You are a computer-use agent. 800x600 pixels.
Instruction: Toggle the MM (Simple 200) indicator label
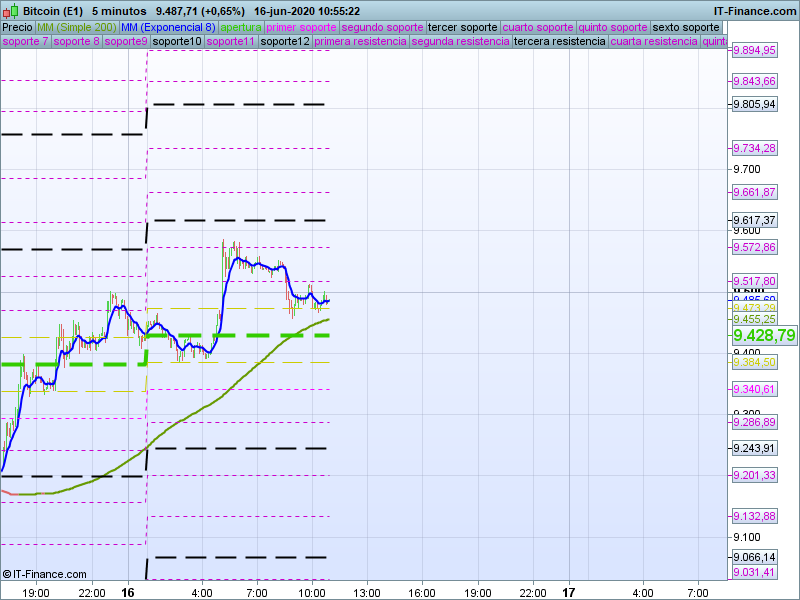point(76,27)
